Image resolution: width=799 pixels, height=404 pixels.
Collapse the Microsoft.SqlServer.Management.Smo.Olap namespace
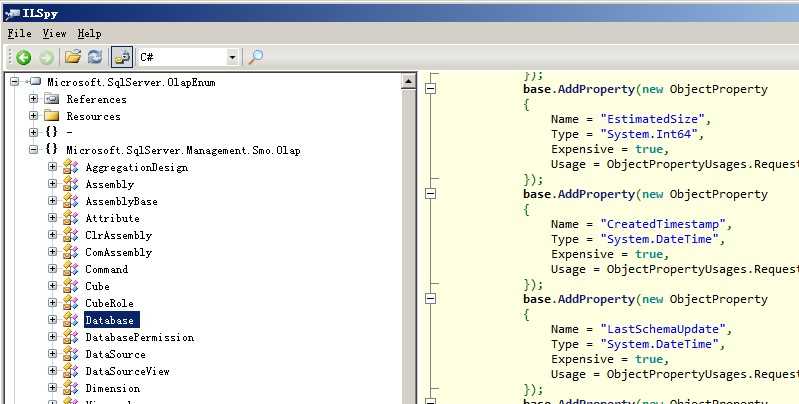[34, 149]
